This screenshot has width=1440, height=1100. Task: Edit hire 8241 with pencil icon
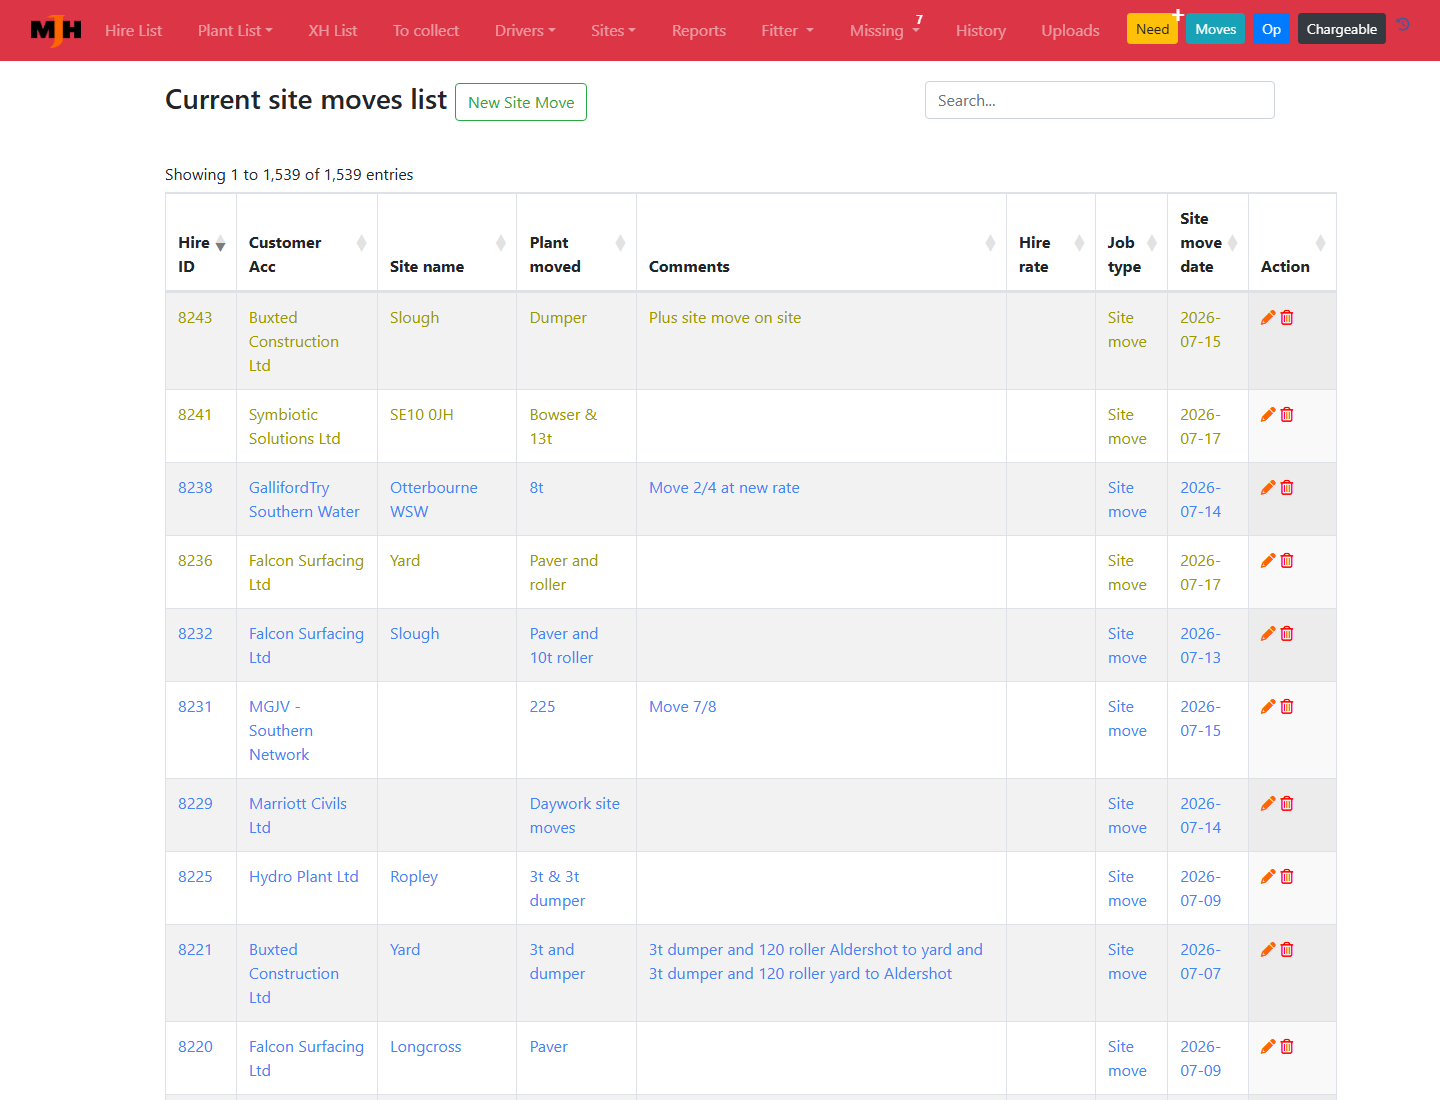[x=1268, y=414]
